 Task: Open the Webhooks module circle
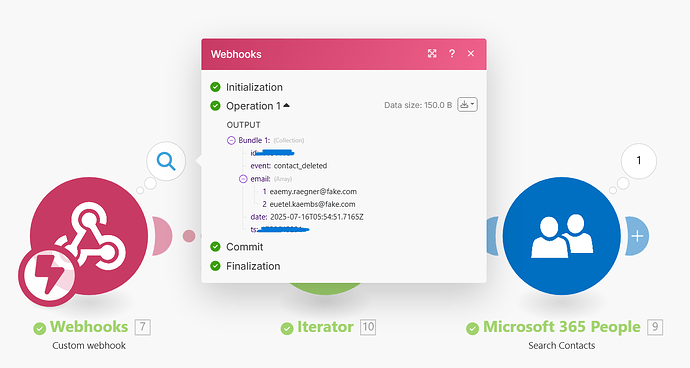[89, 236]
